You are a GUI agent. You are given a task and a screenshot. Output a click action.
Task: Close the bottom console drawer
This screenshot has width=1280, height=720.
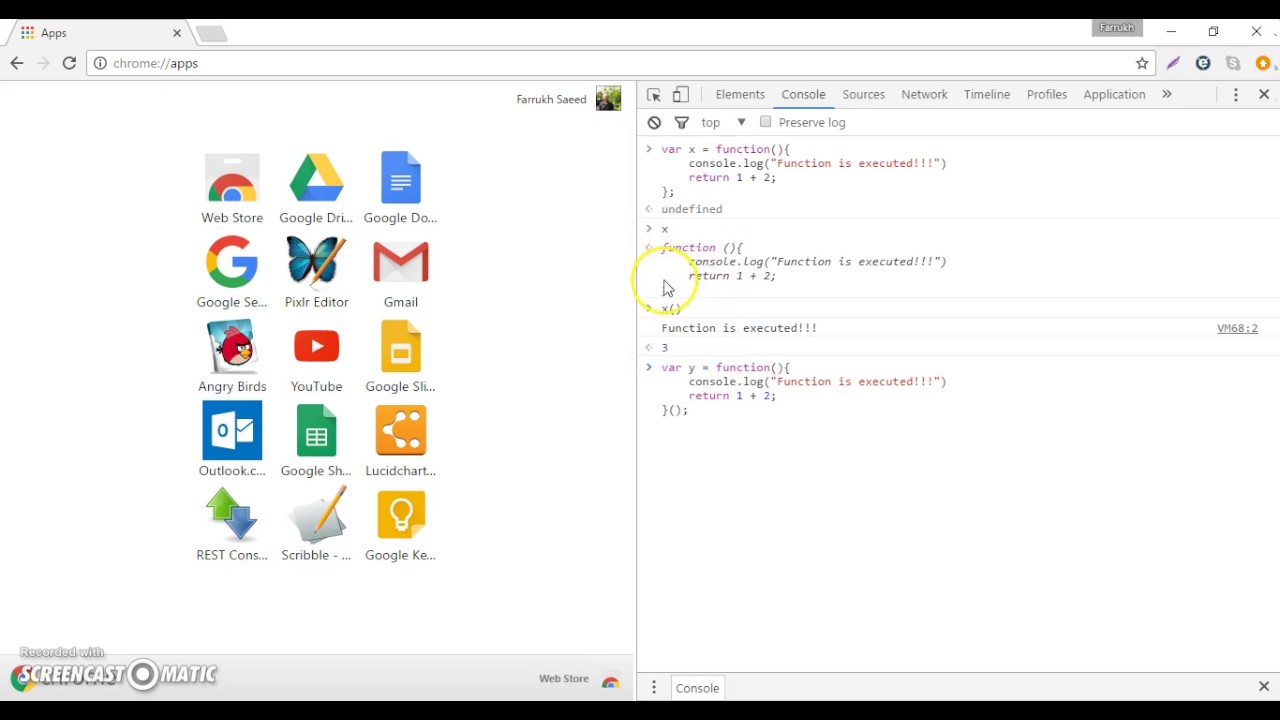pyautogui.click(x=1264, y=687)
